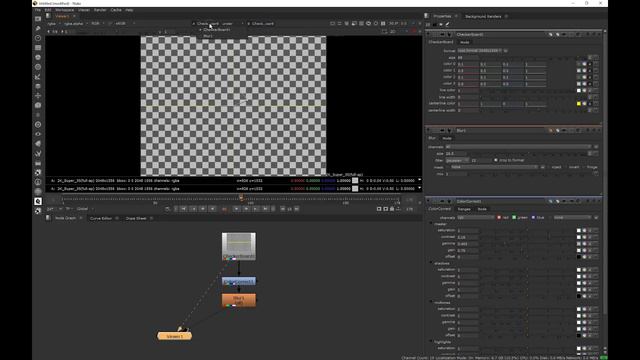Open the Blur filter gaussian dropdown
This screenshot has height=360, width=640.
click(x=457, y=160)
